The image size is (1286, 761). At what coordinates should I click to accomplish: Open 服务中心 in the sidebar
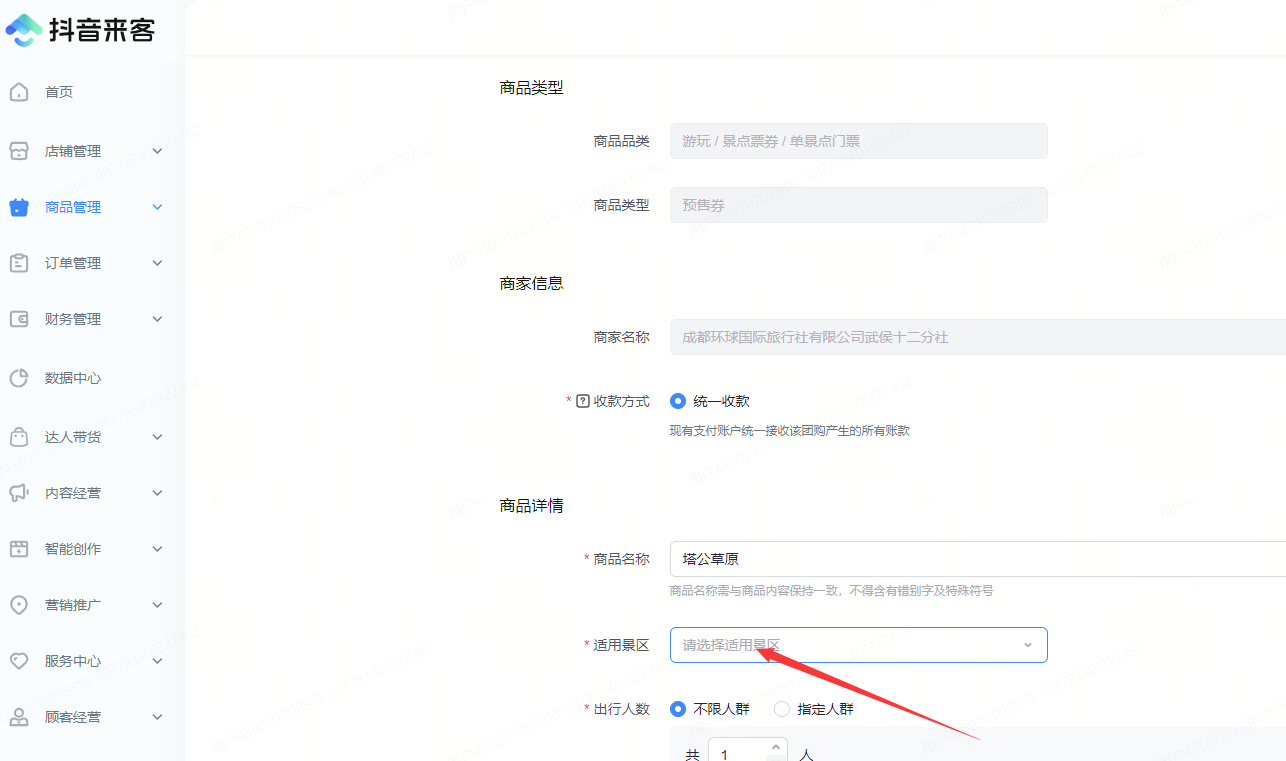click(73, 661)
